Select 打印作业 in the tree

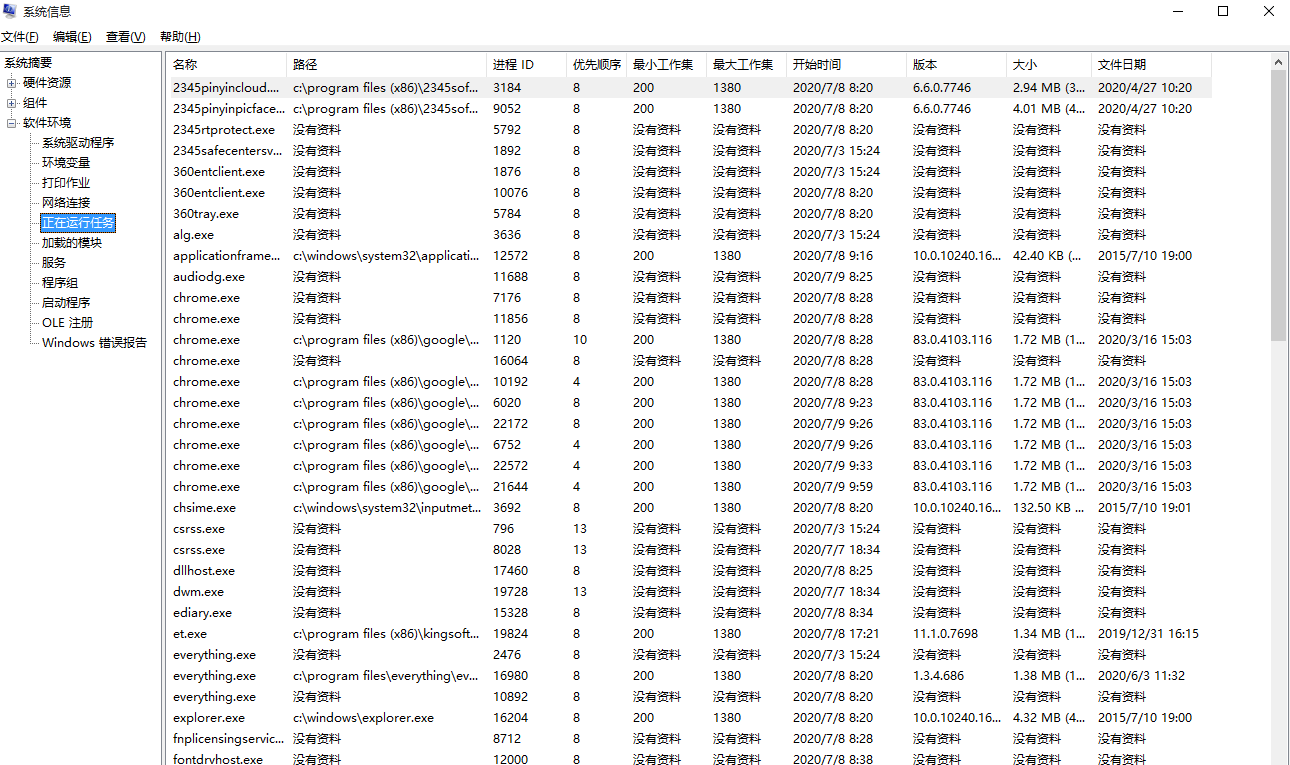pos(66,183)
